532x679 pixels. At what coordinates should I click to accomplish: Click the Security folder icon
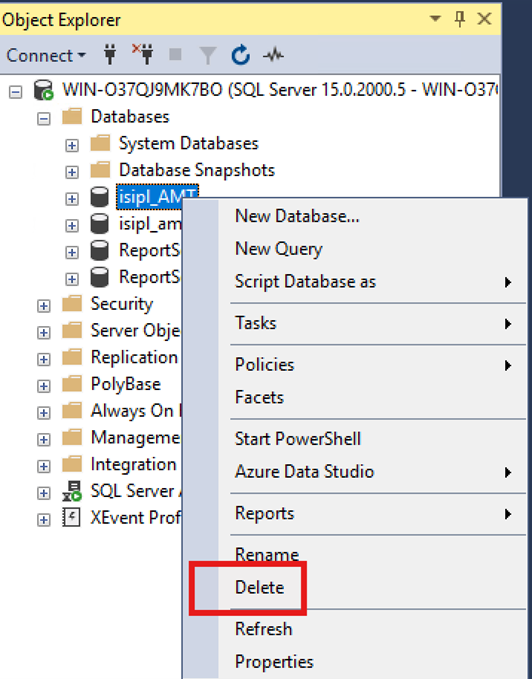(72, 304)
